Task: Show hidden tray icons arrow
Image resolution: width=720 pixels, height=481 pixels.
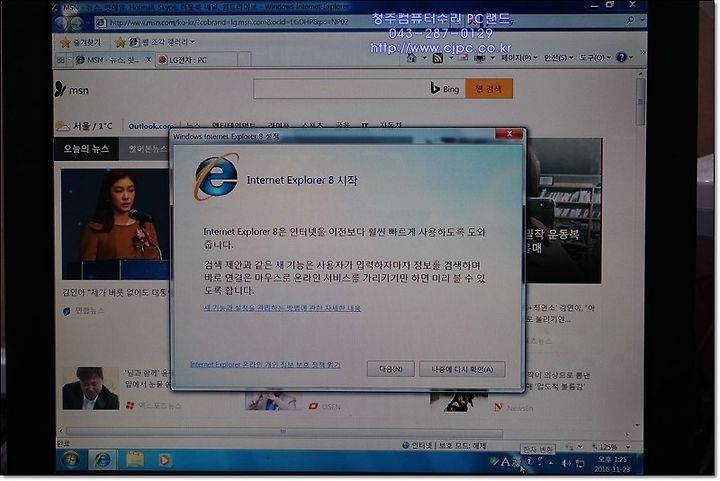Action: (x=551, y=463)
